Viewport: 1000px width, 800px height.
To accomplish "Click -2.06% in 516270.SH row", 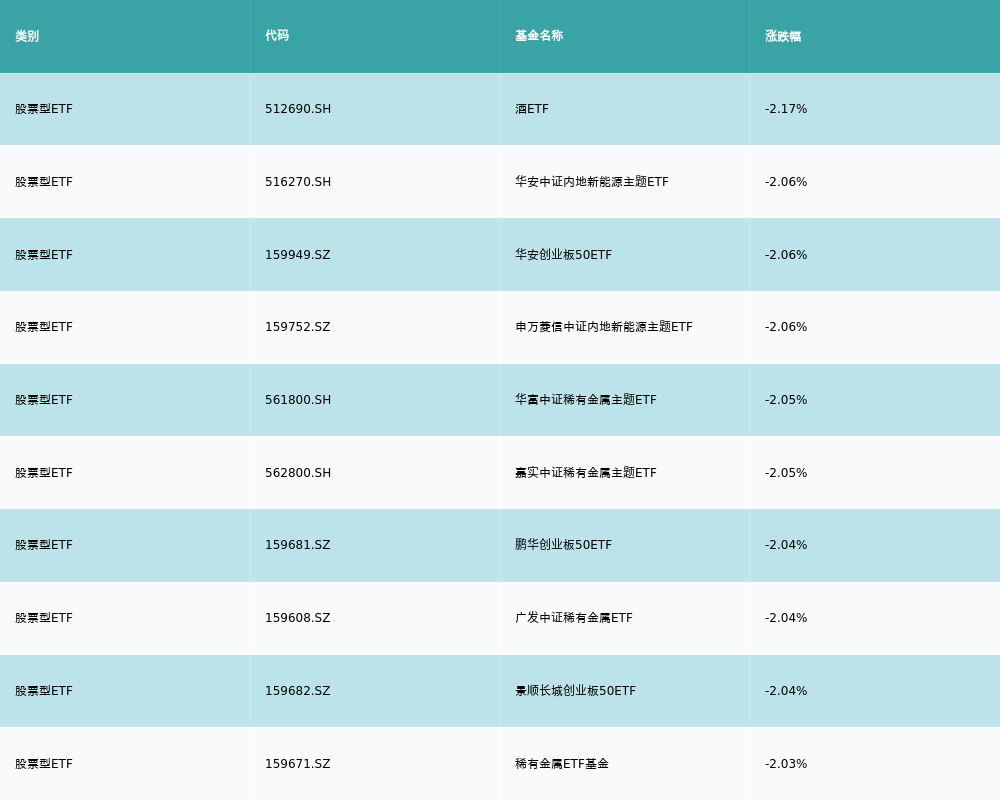I will [786, 182].
